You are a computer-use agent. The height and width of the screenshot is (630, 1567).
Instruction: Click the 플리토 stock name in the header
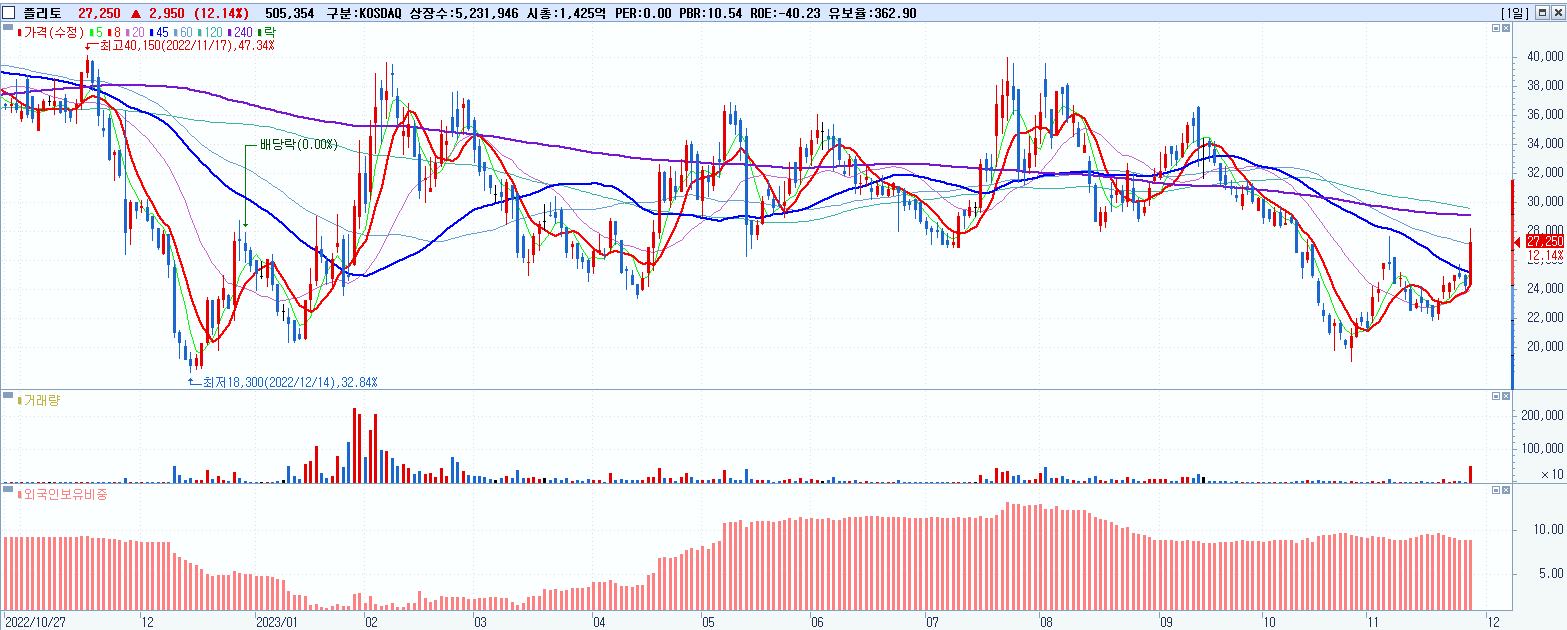(x=42, y=13)
